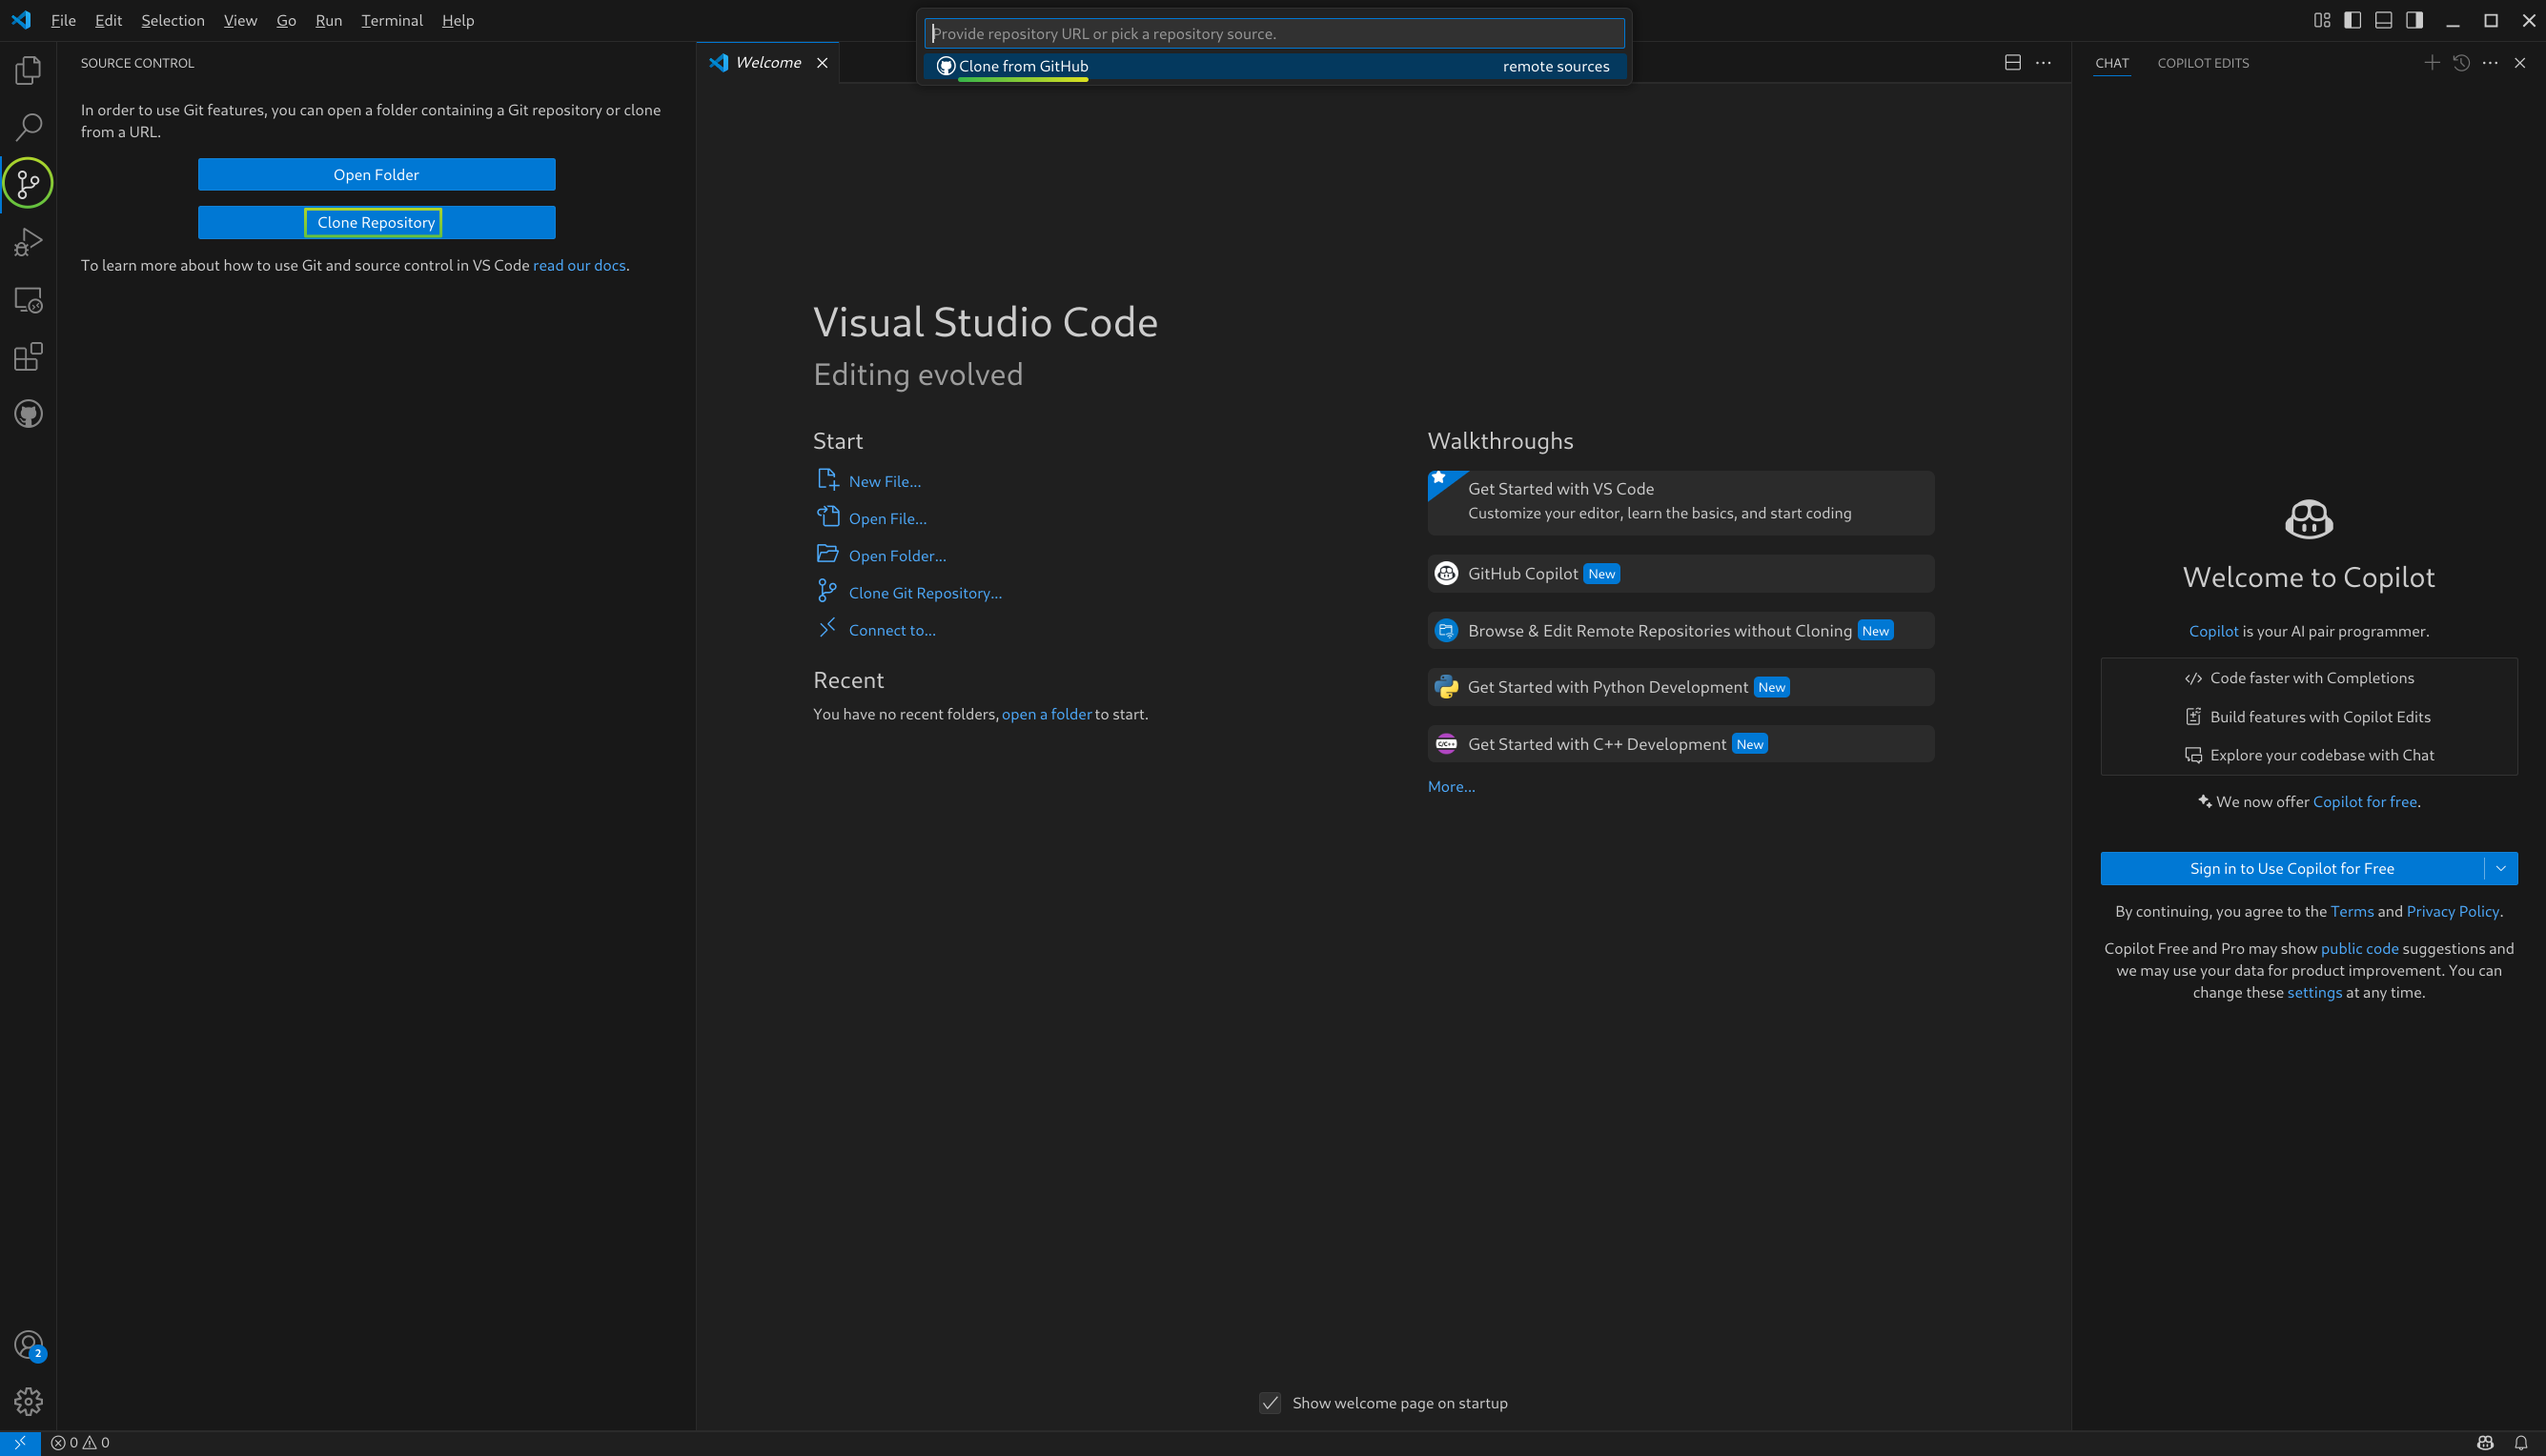Open the Search view in activity bar
Image resolution: width=2546 pixels, height=1456 pixels.
coord(28,127)
